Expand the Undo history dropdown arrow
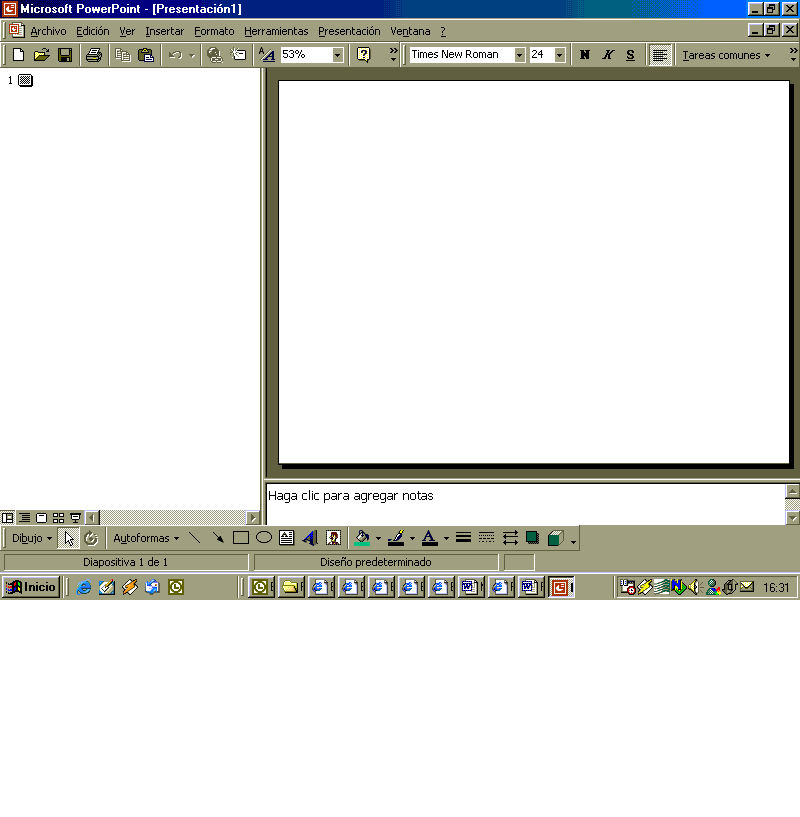 pyautogui.click(x=192, y=55)
